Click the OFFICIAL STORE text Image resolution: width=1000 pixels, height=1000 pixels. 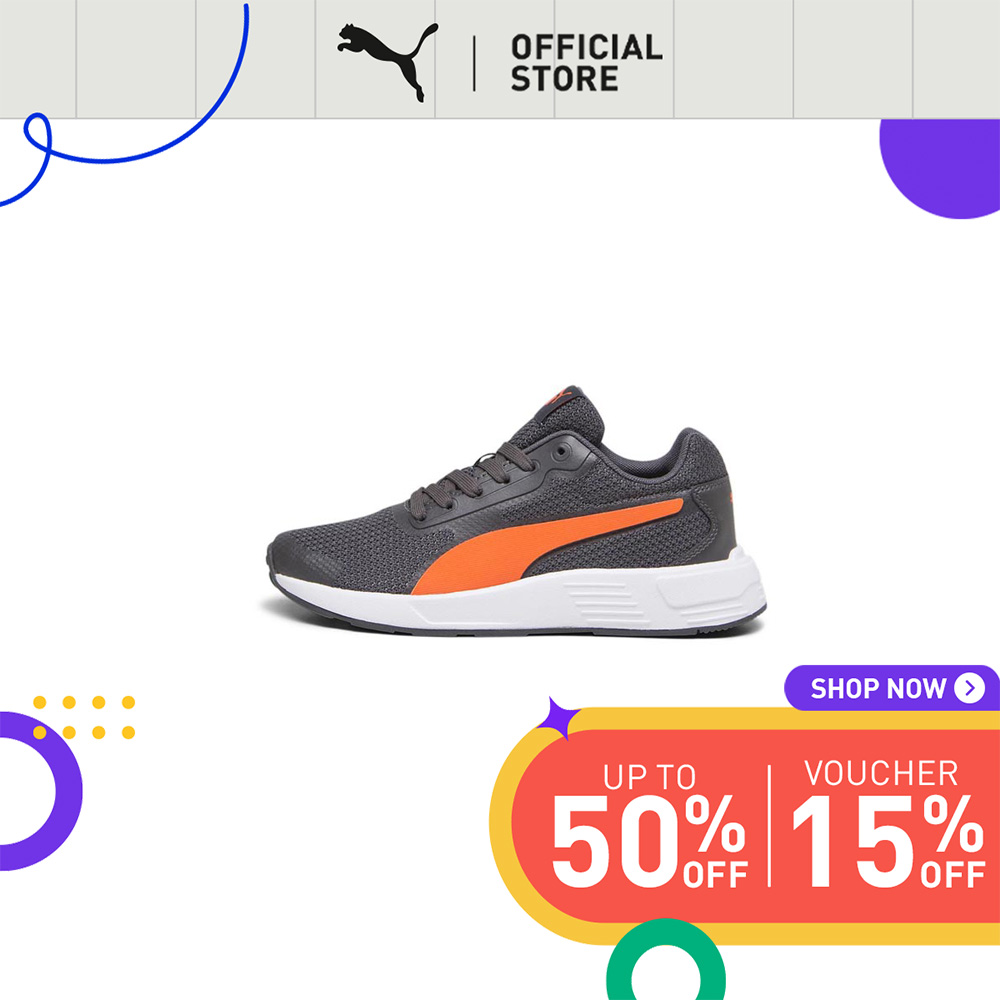[x=587, y=63]
